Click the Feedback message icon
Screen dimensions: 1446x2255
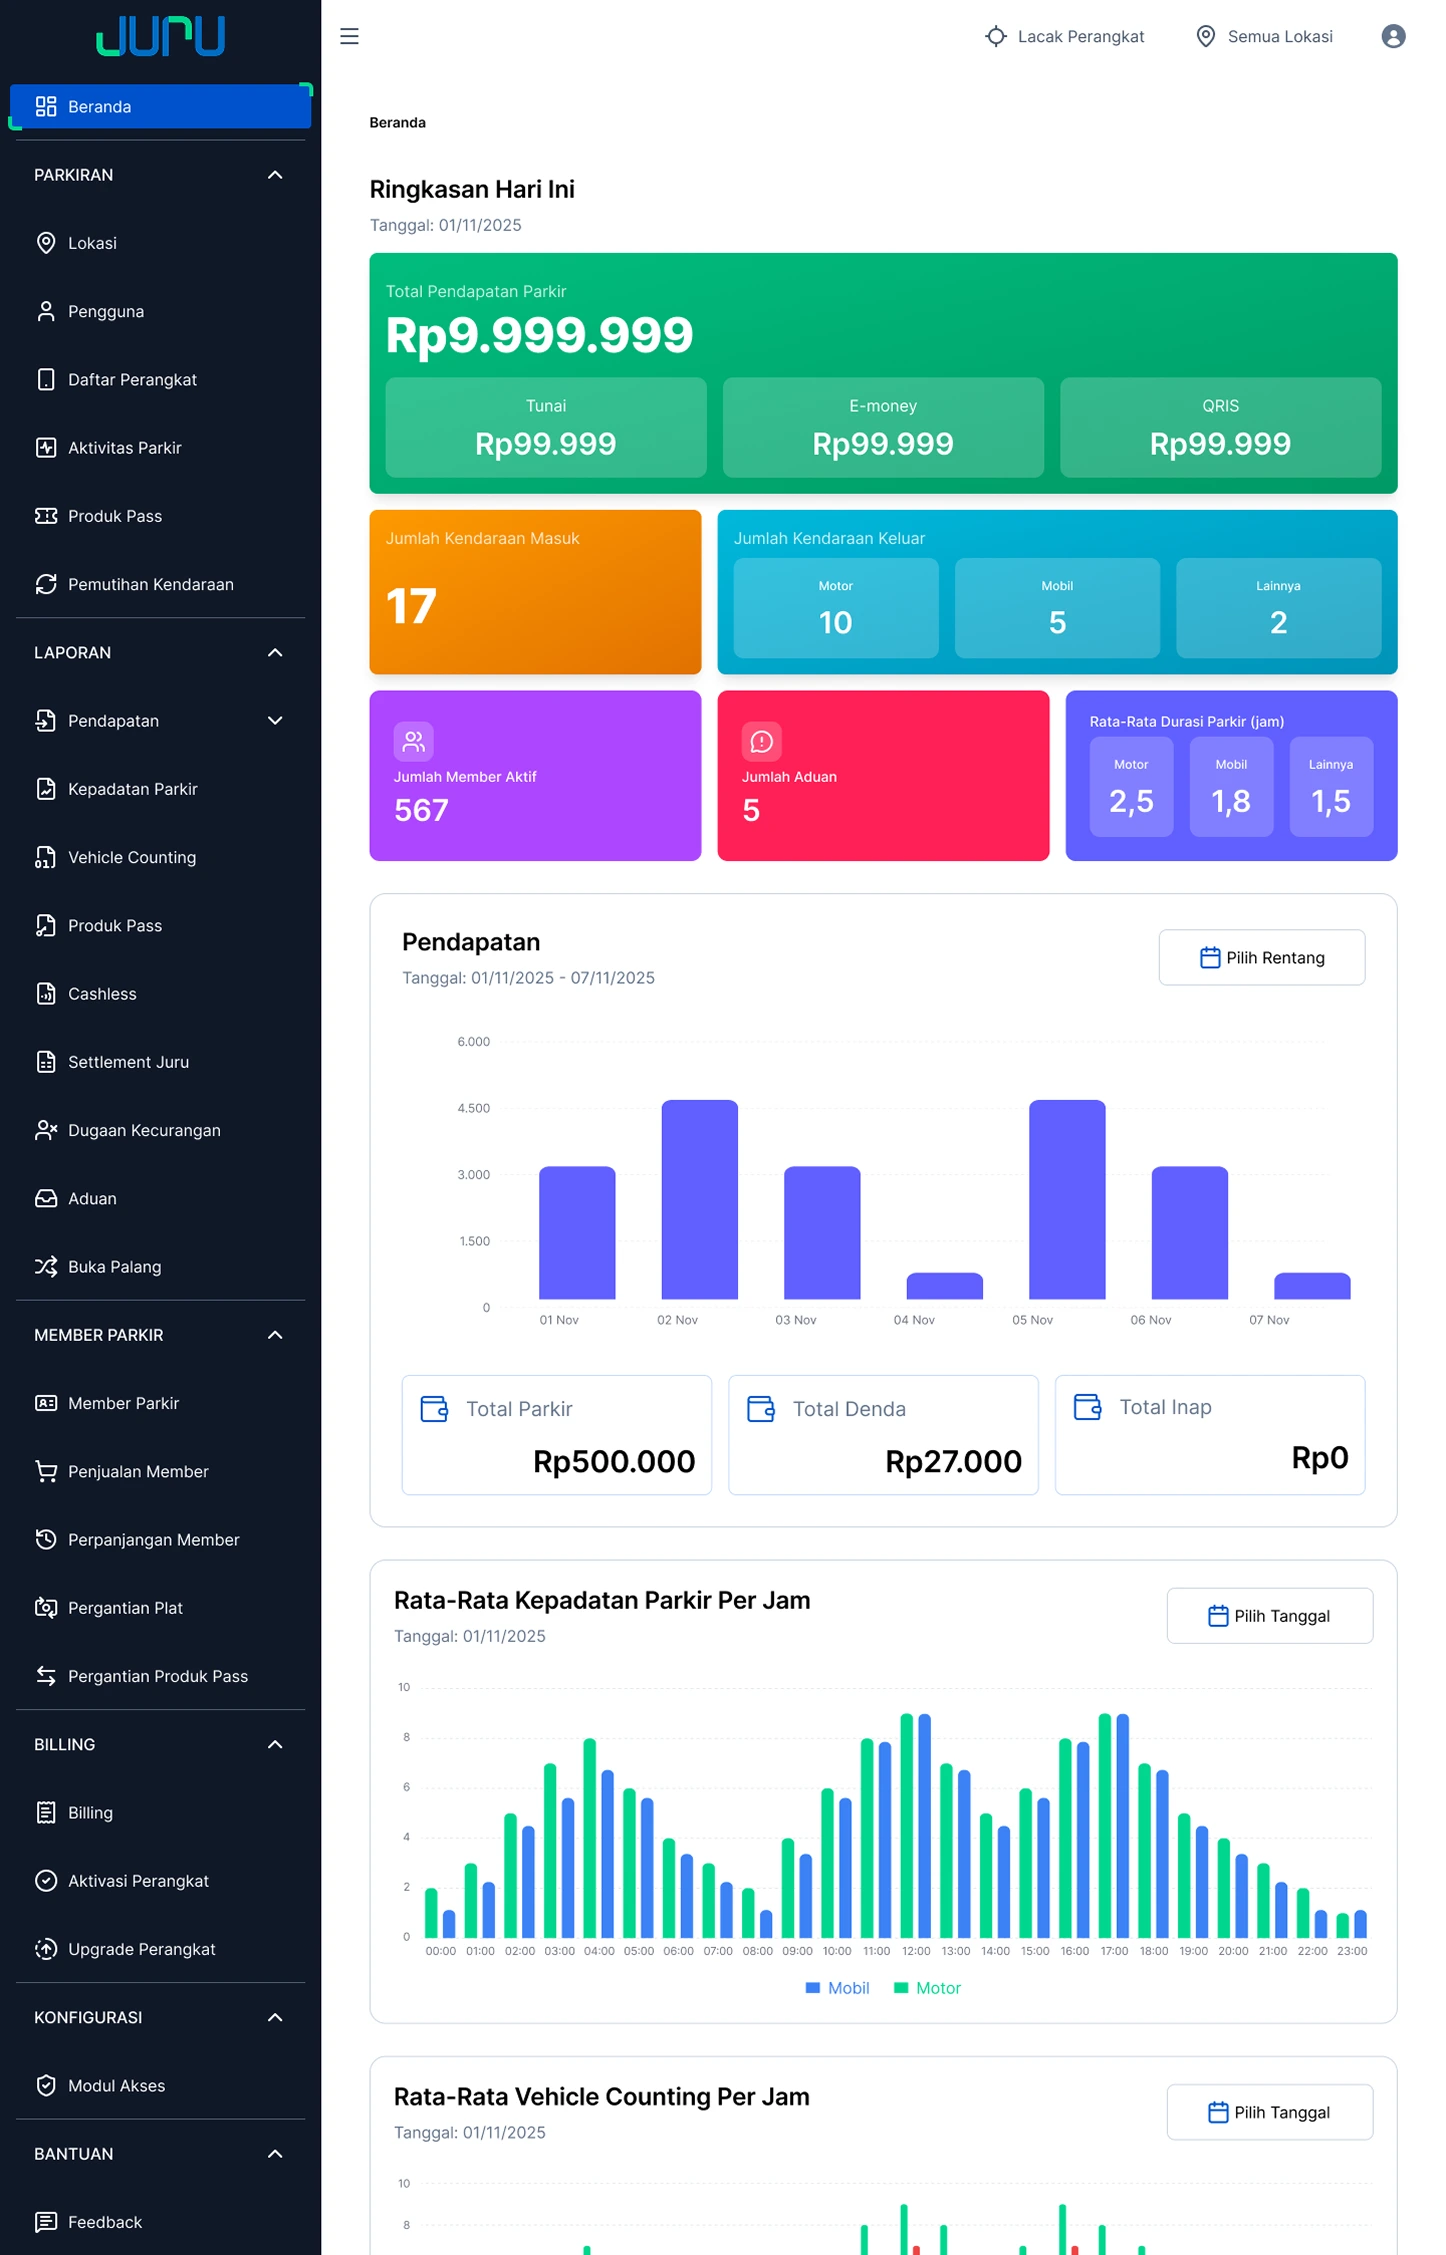[46, 2222]
